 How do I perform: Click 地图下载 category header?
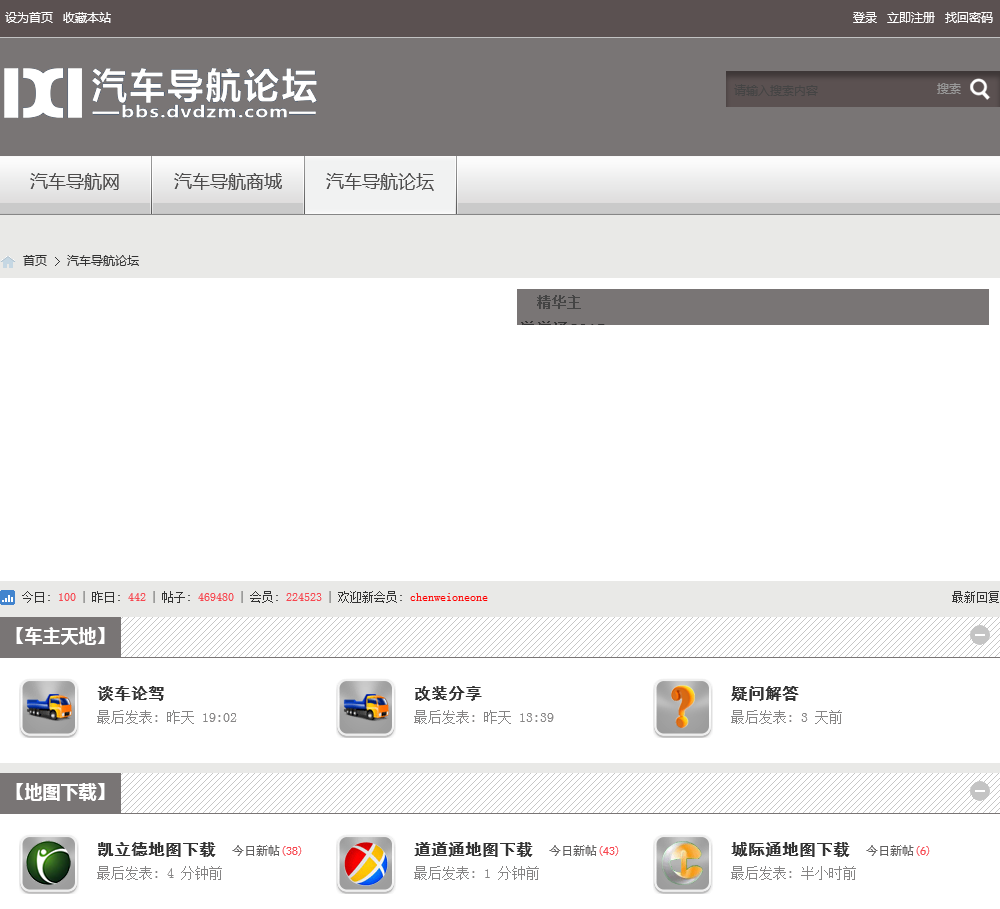(61, 793)
